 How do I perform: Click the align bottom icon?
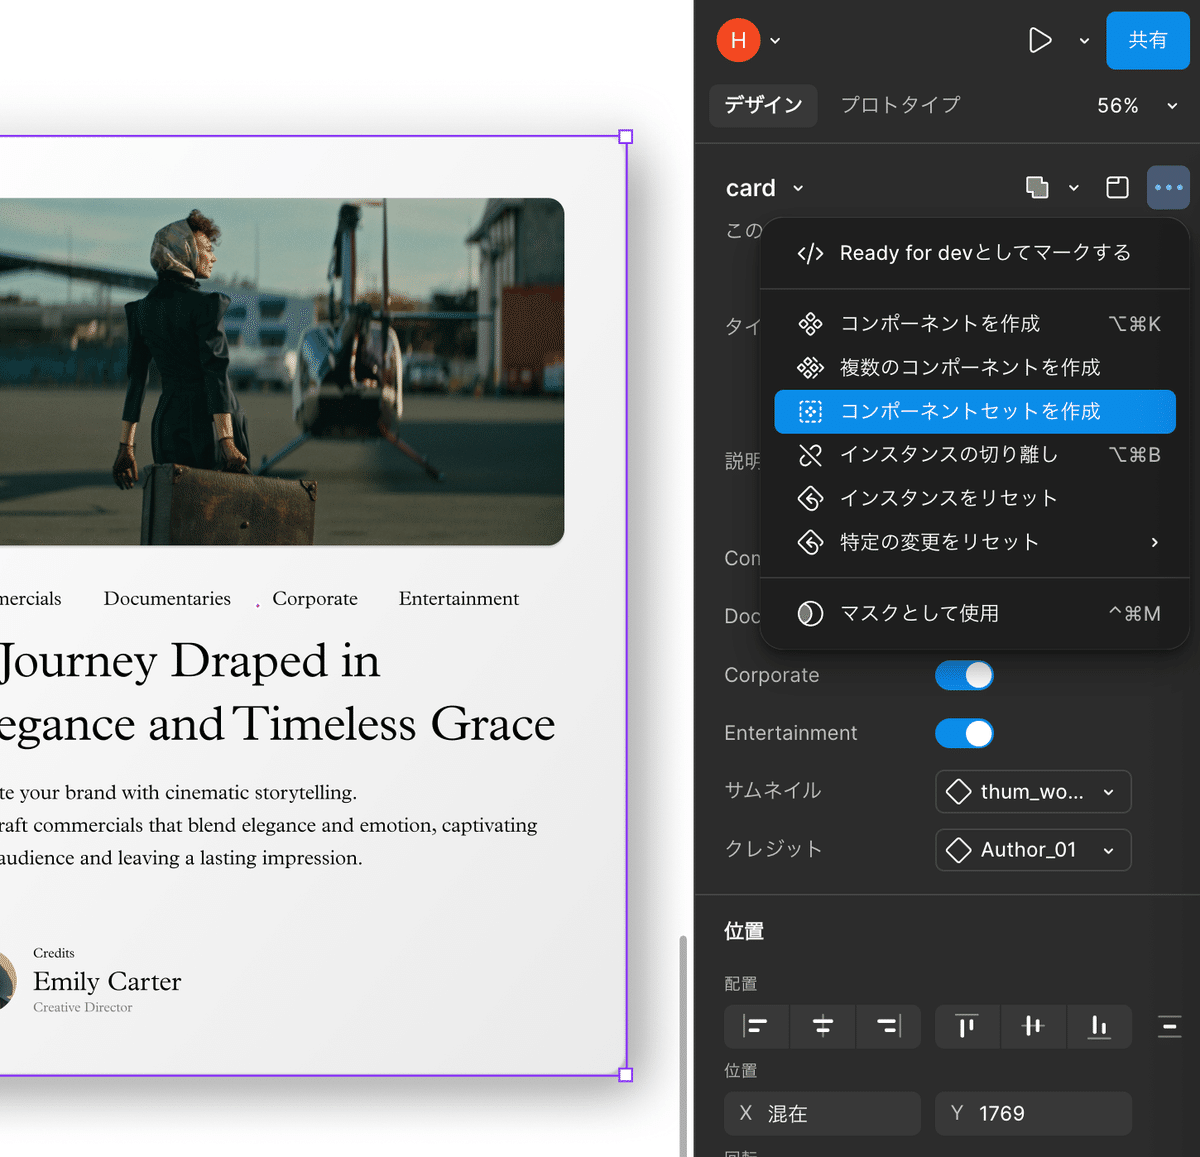point(1099,1026)
